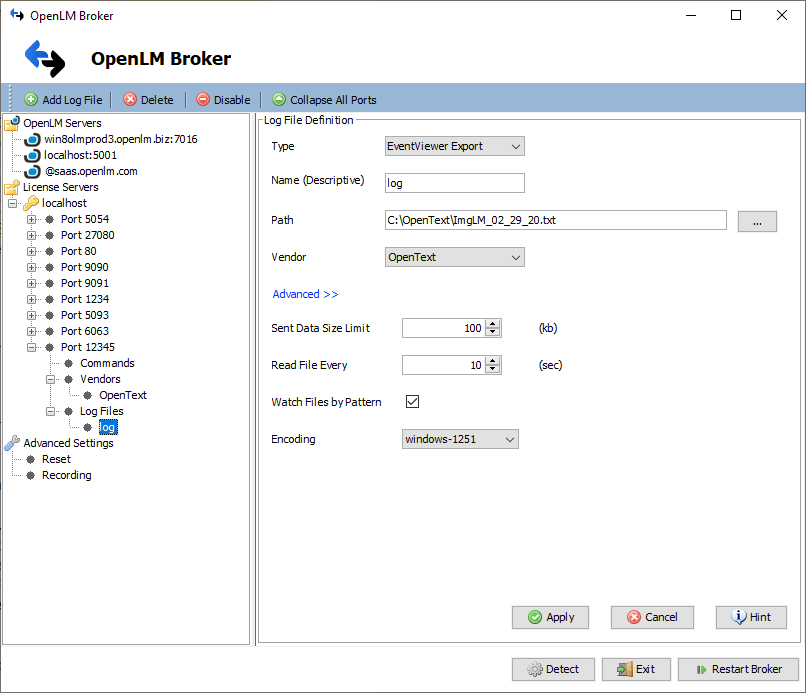Select the Recording item under Advanced Settings
Image resolution: width=806 pixels, height=693 pixels.
[66, 475]
